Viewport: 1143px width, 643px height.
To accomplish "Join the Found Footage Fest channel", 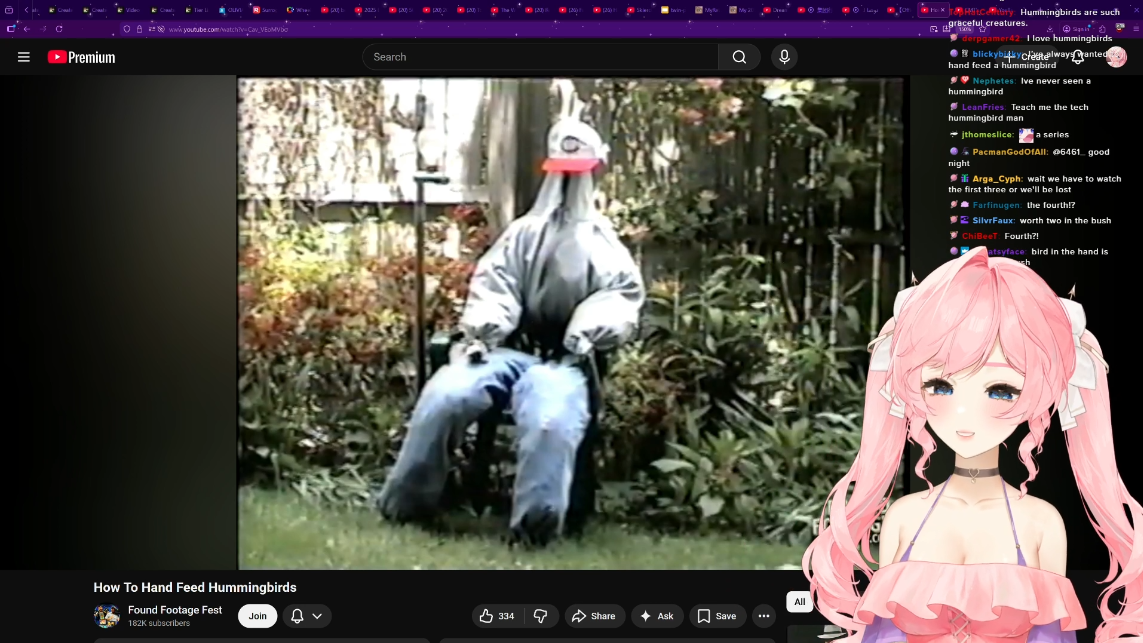I will 257,616.
